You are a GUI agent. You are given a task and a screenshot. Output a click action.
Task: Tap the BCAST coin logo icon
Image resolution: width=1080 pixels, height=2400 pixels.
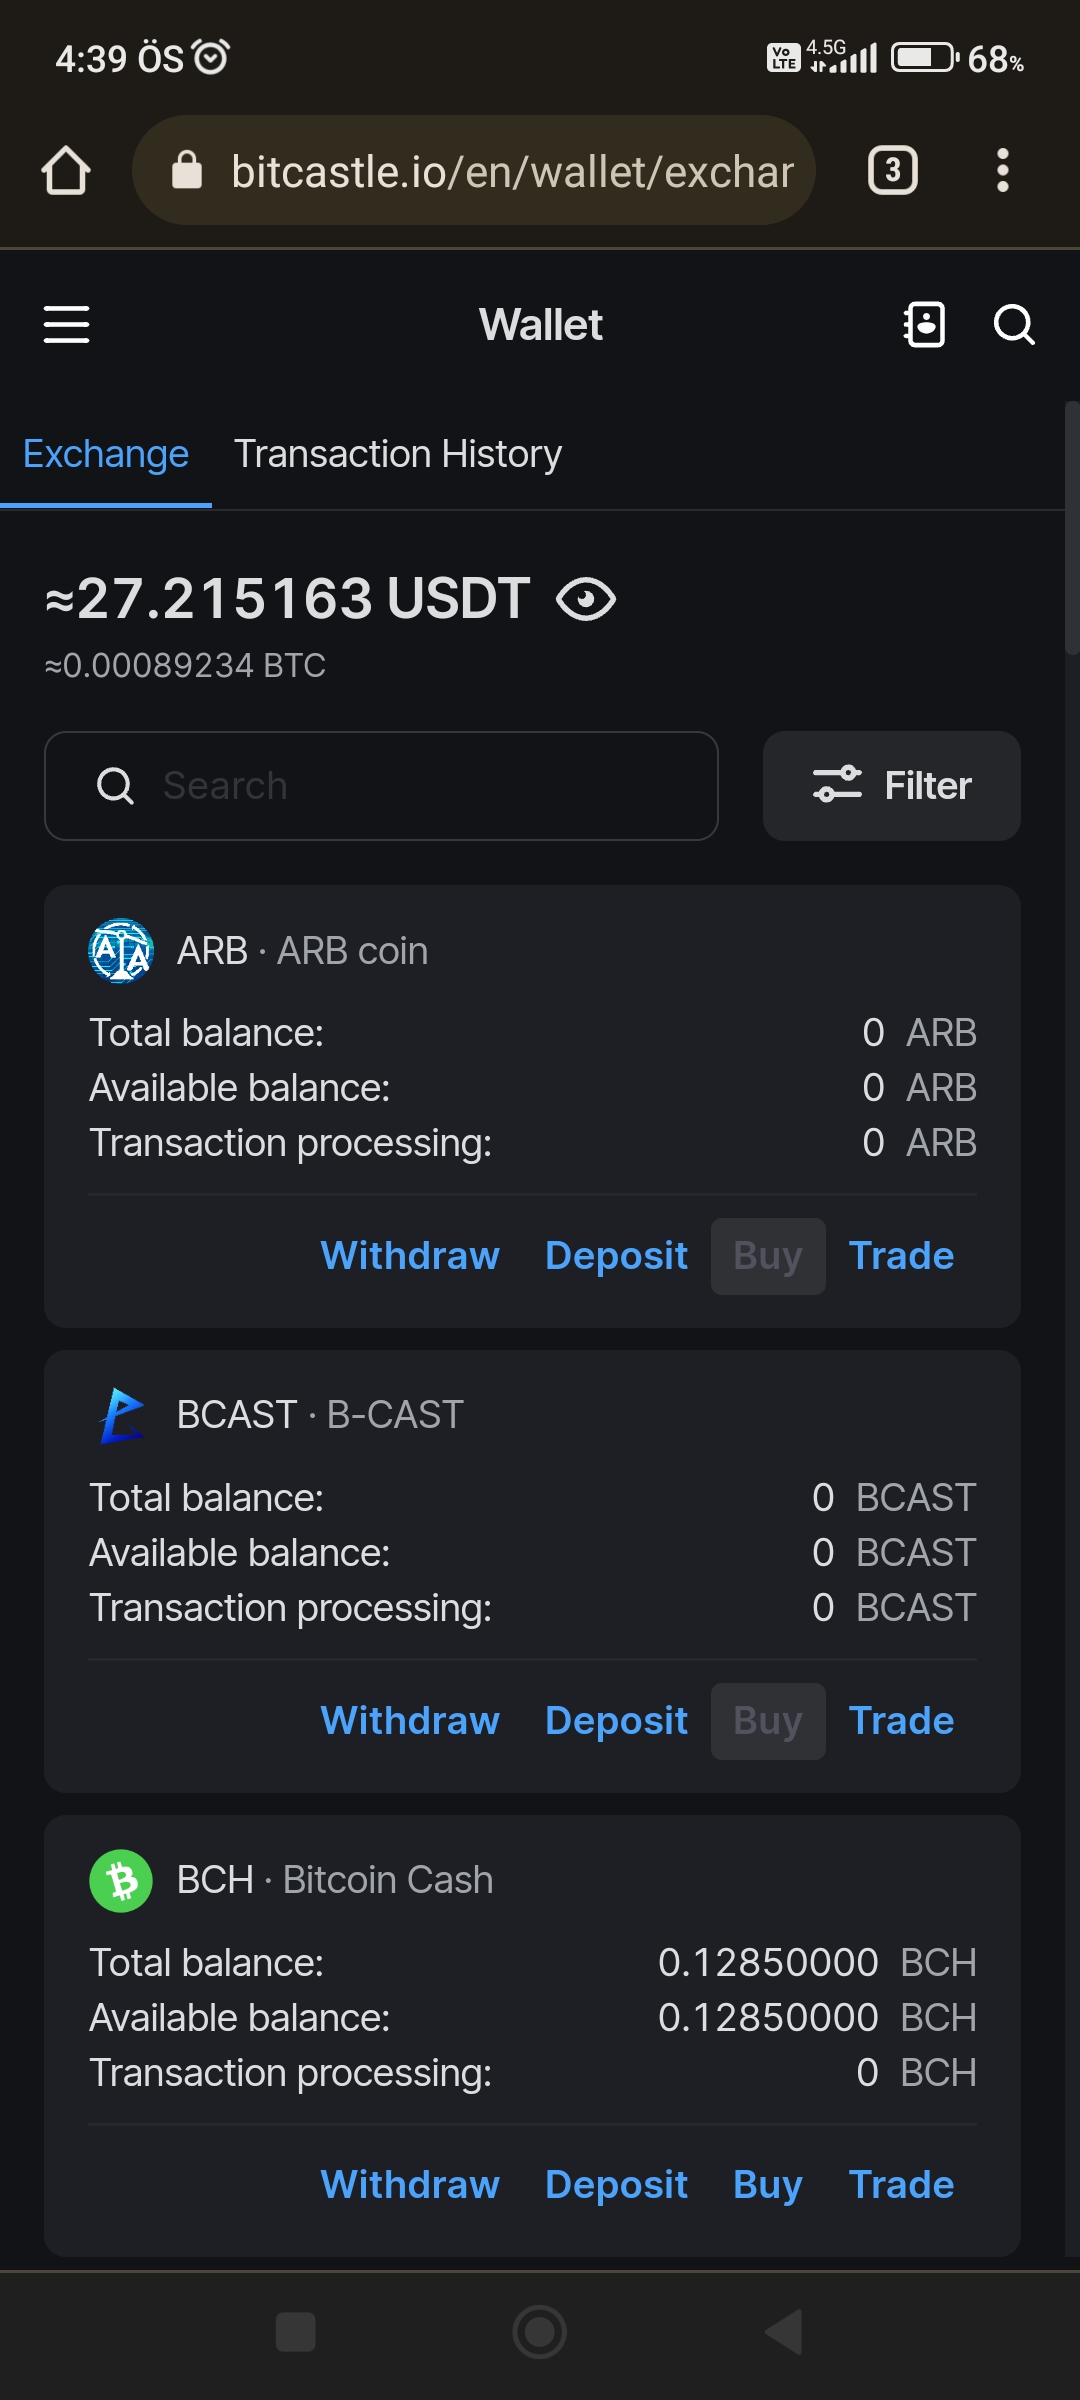121,1415
